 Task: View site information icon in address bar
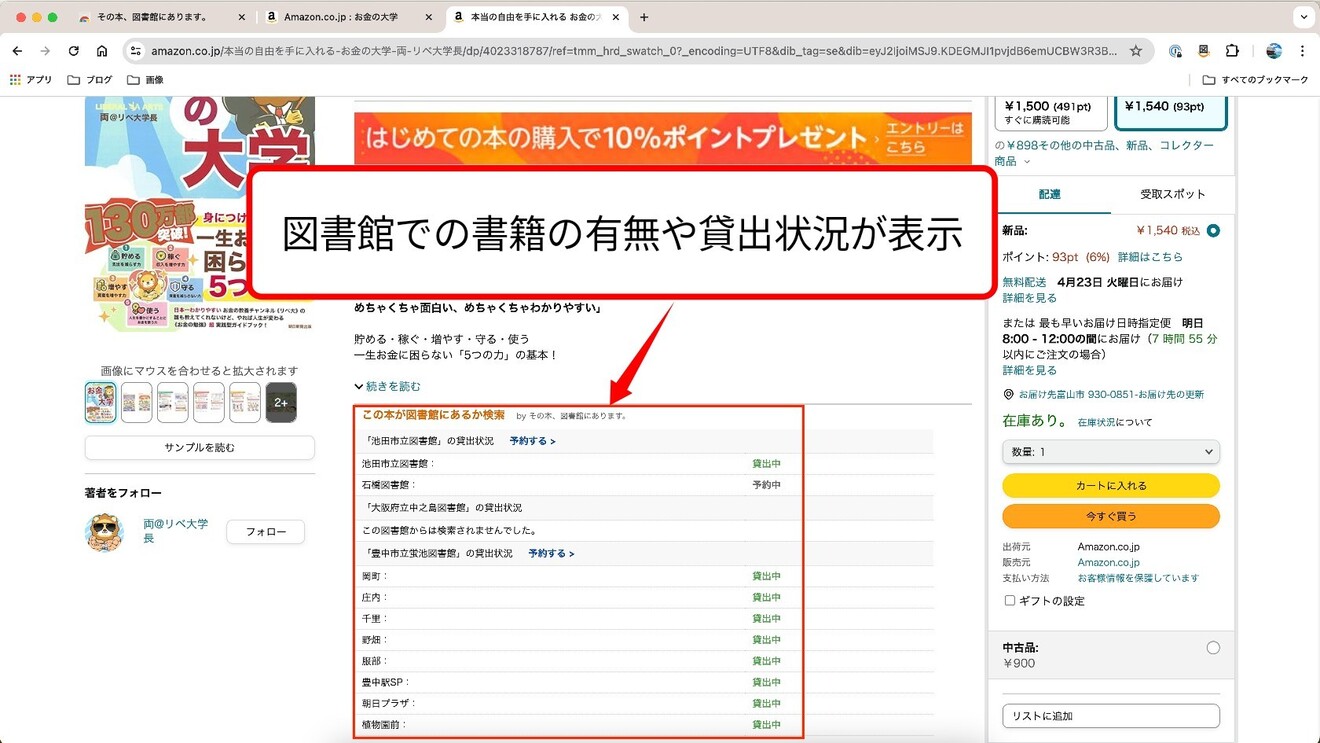pos(136,51)
